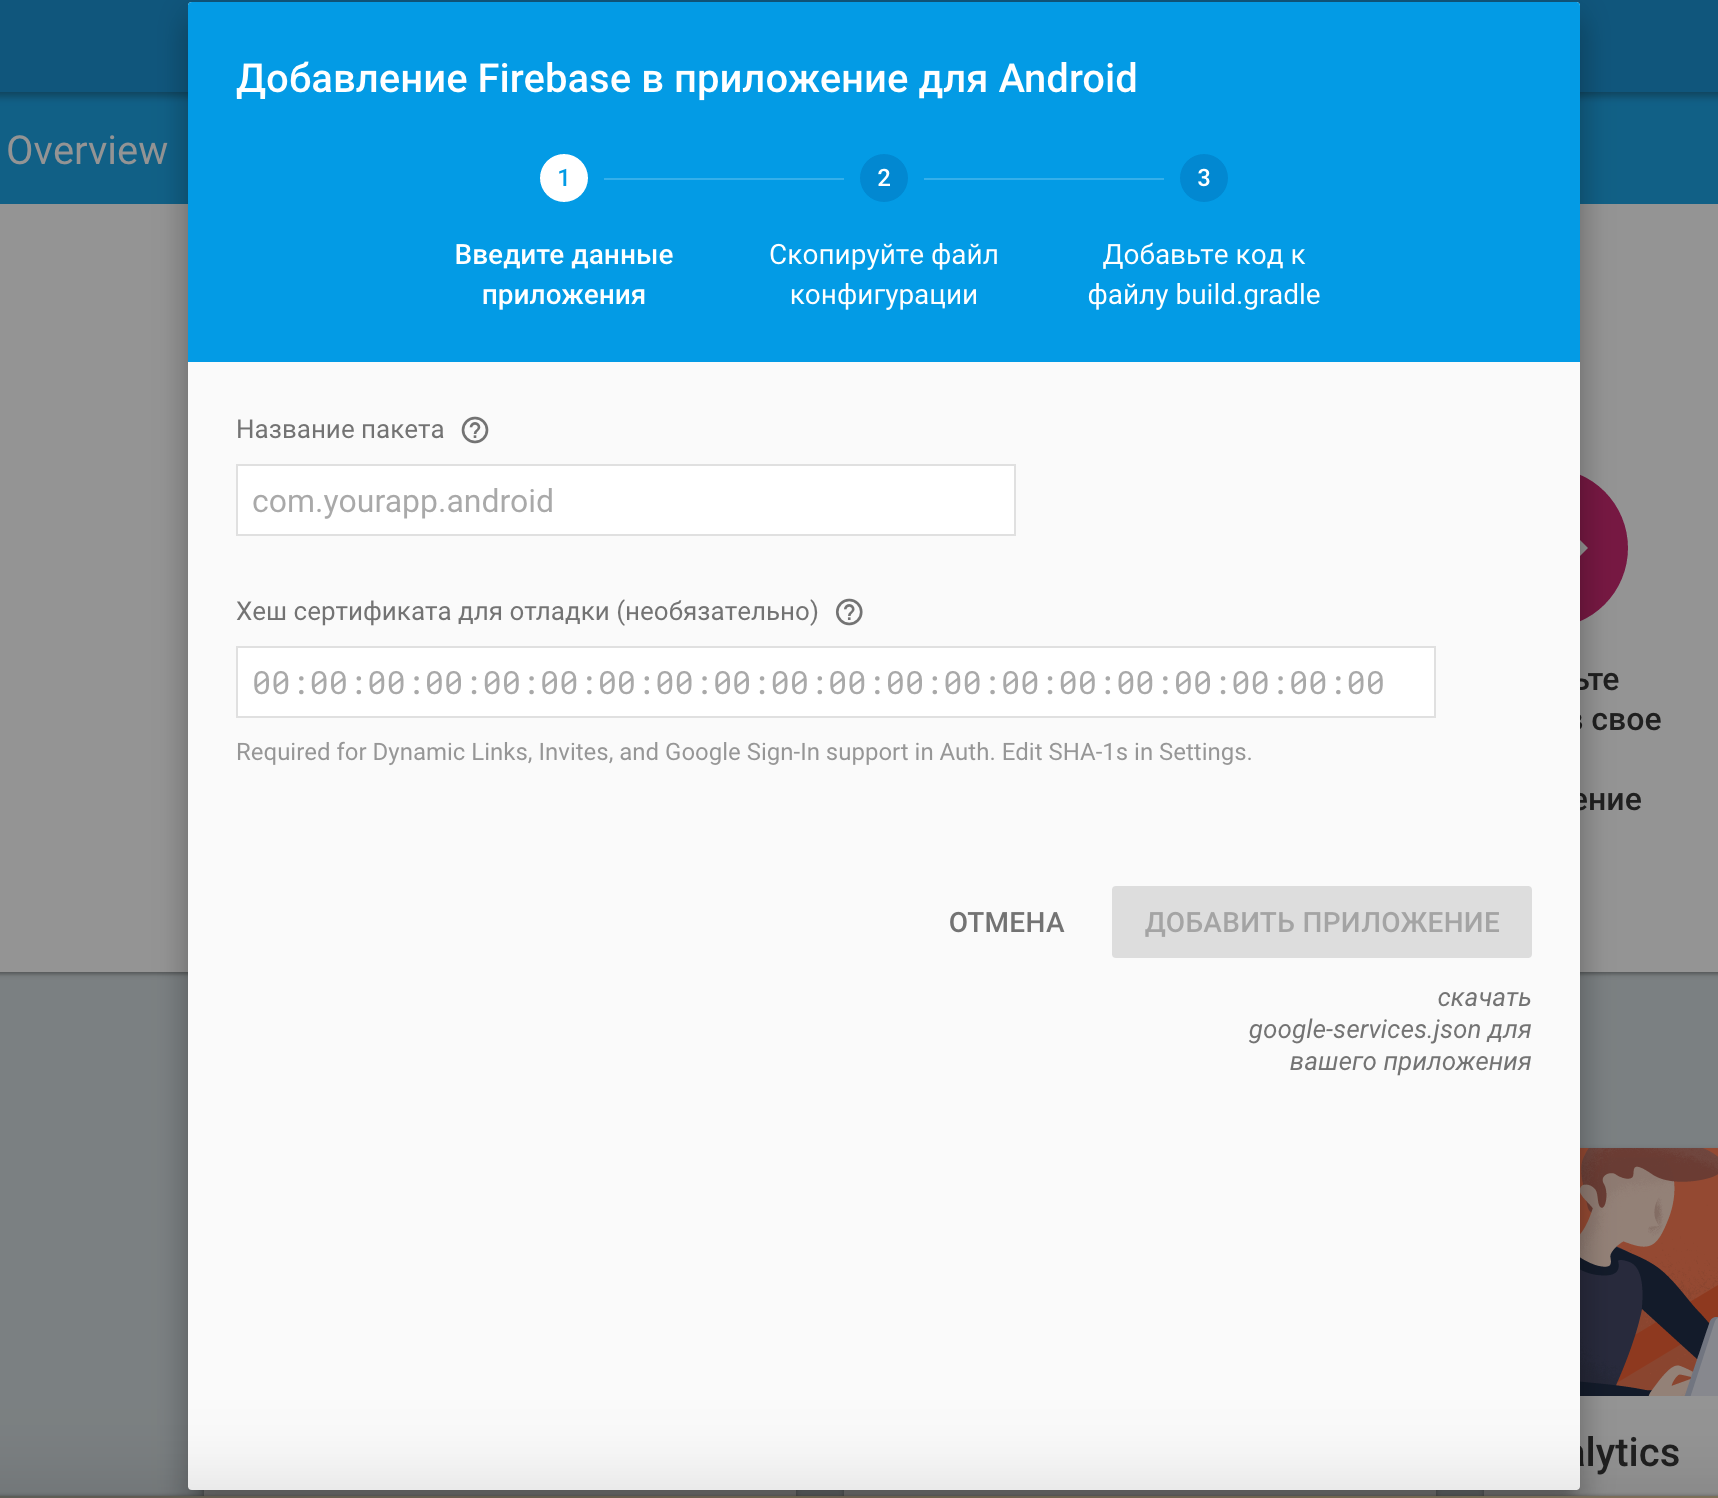
Task: Click the progress line between steps 1 and 2
Action: [723, 178]
